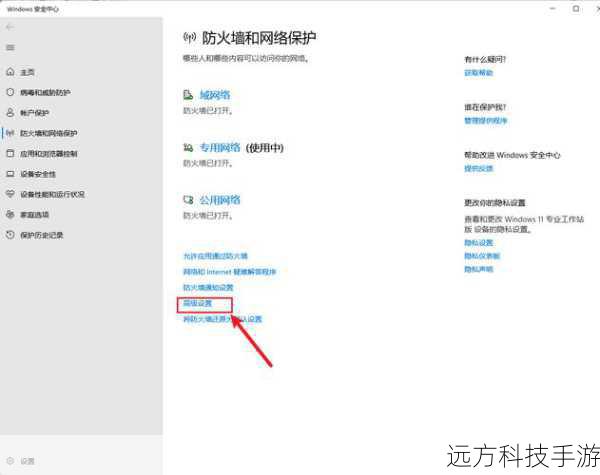Click 获取帮助 get help link

coord(478,72)
